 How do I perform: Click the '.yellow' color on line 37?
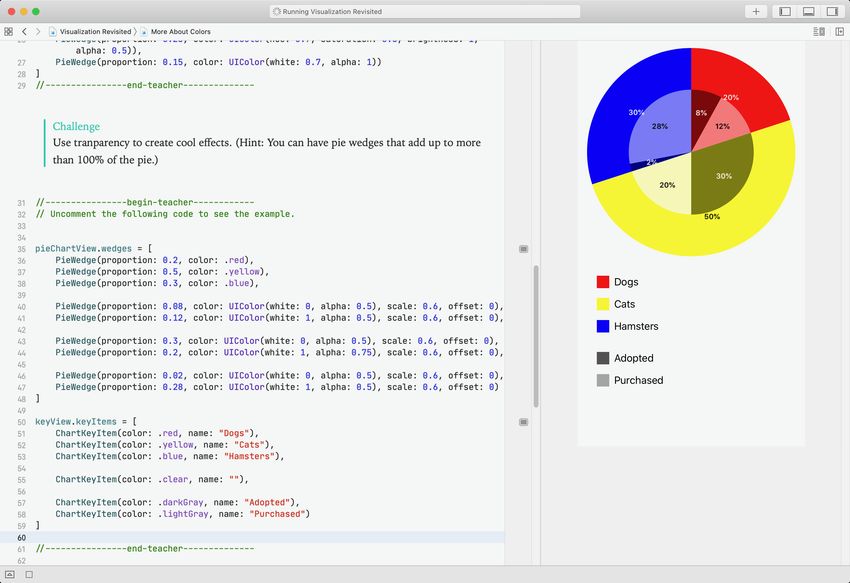242,271
